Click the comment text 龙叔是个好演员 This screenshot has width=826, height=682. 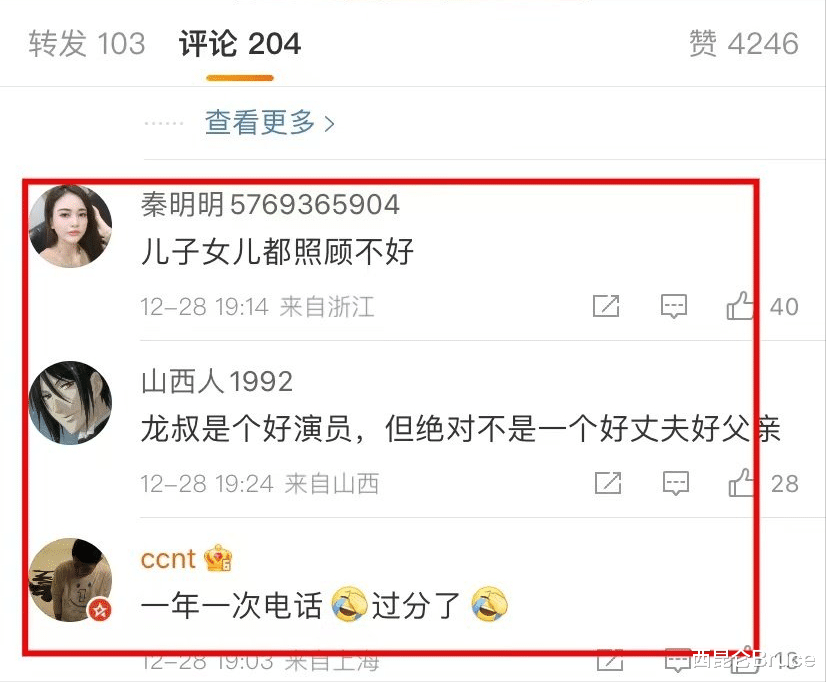(x=245, y=429)
